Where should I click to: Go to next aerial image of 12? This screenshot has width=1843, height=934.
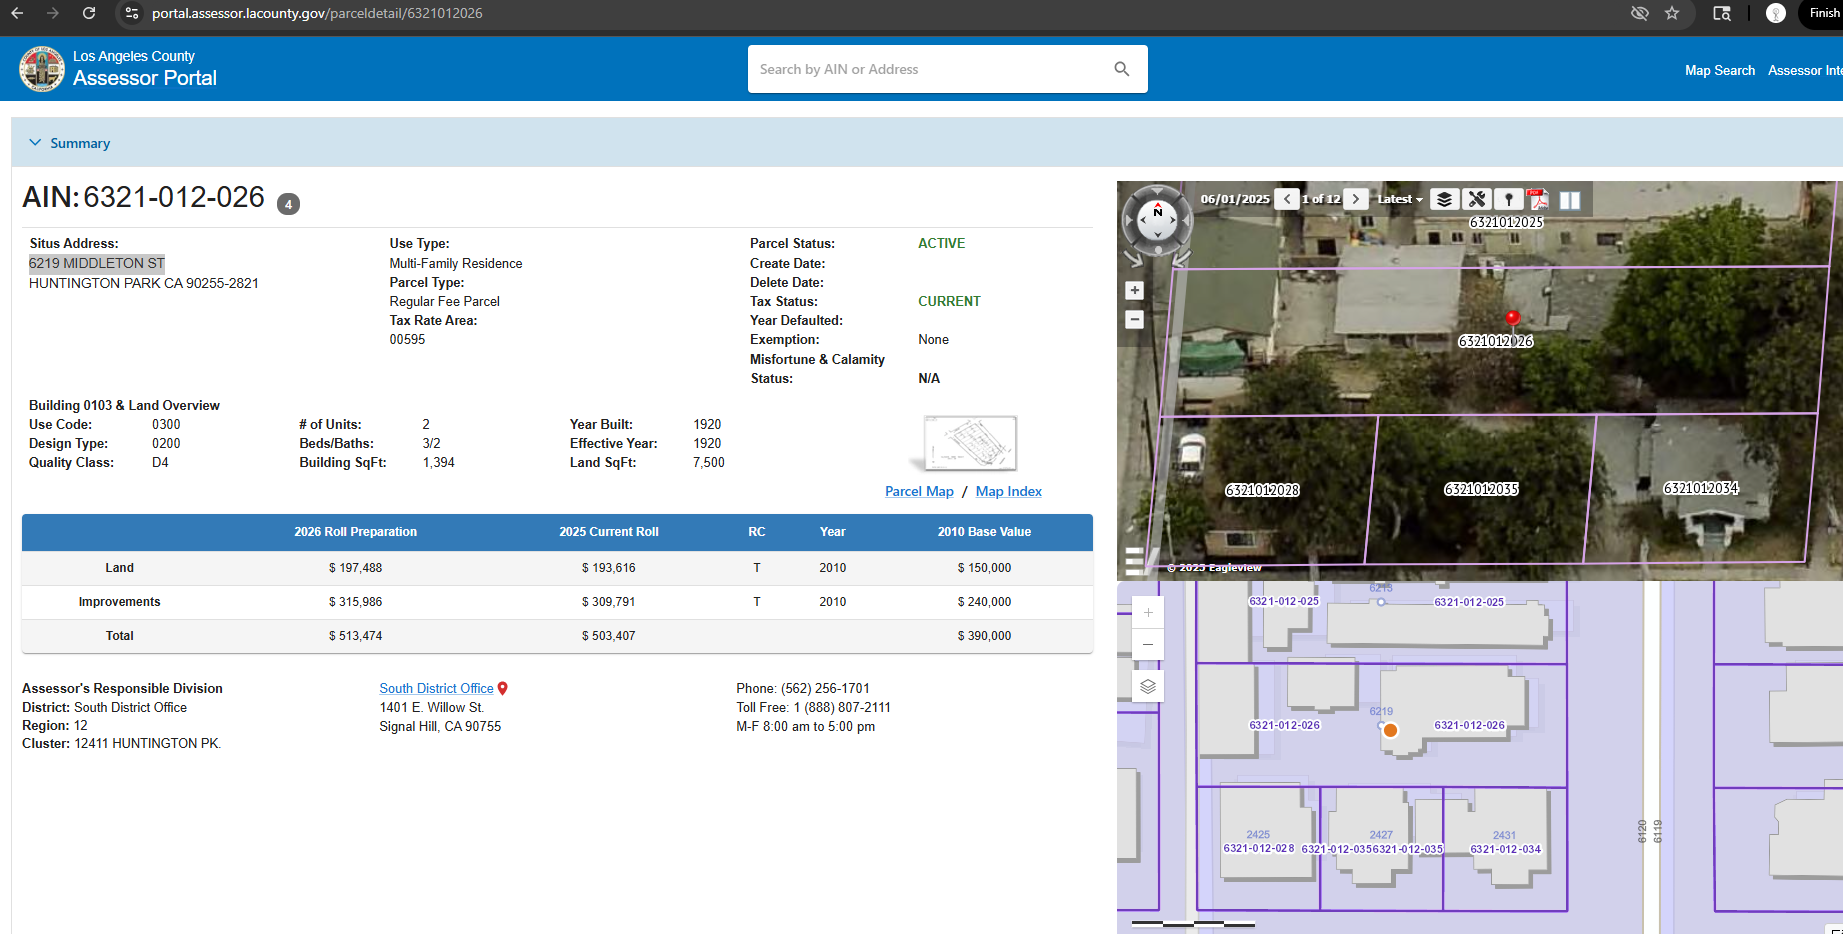pos(1356,199)
